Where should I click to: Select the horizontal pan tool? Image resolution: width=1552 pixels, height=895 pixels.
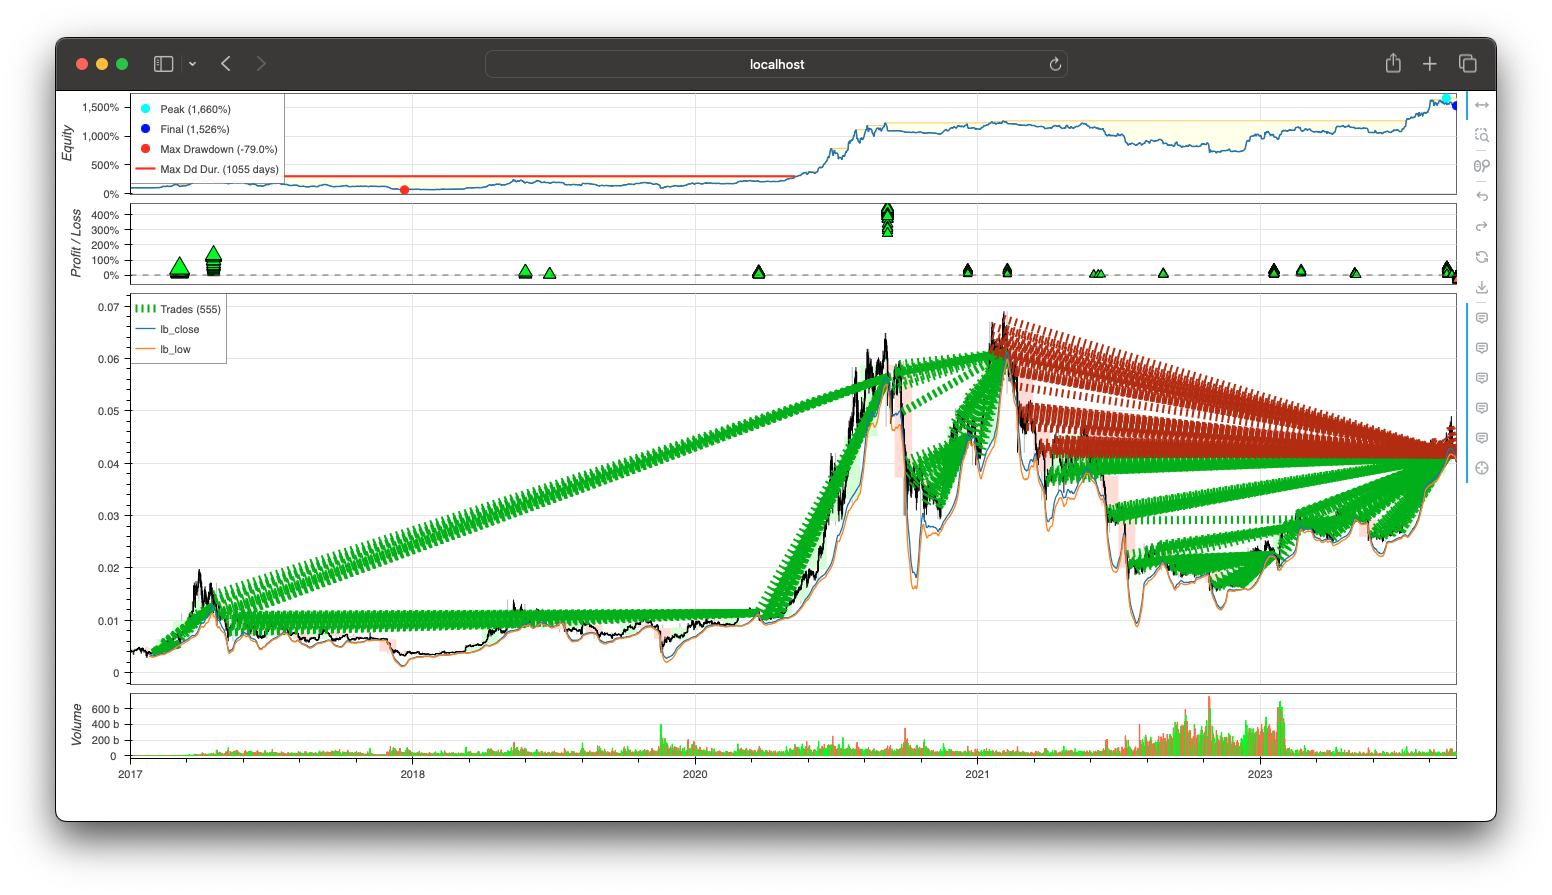click(1481, 105)
